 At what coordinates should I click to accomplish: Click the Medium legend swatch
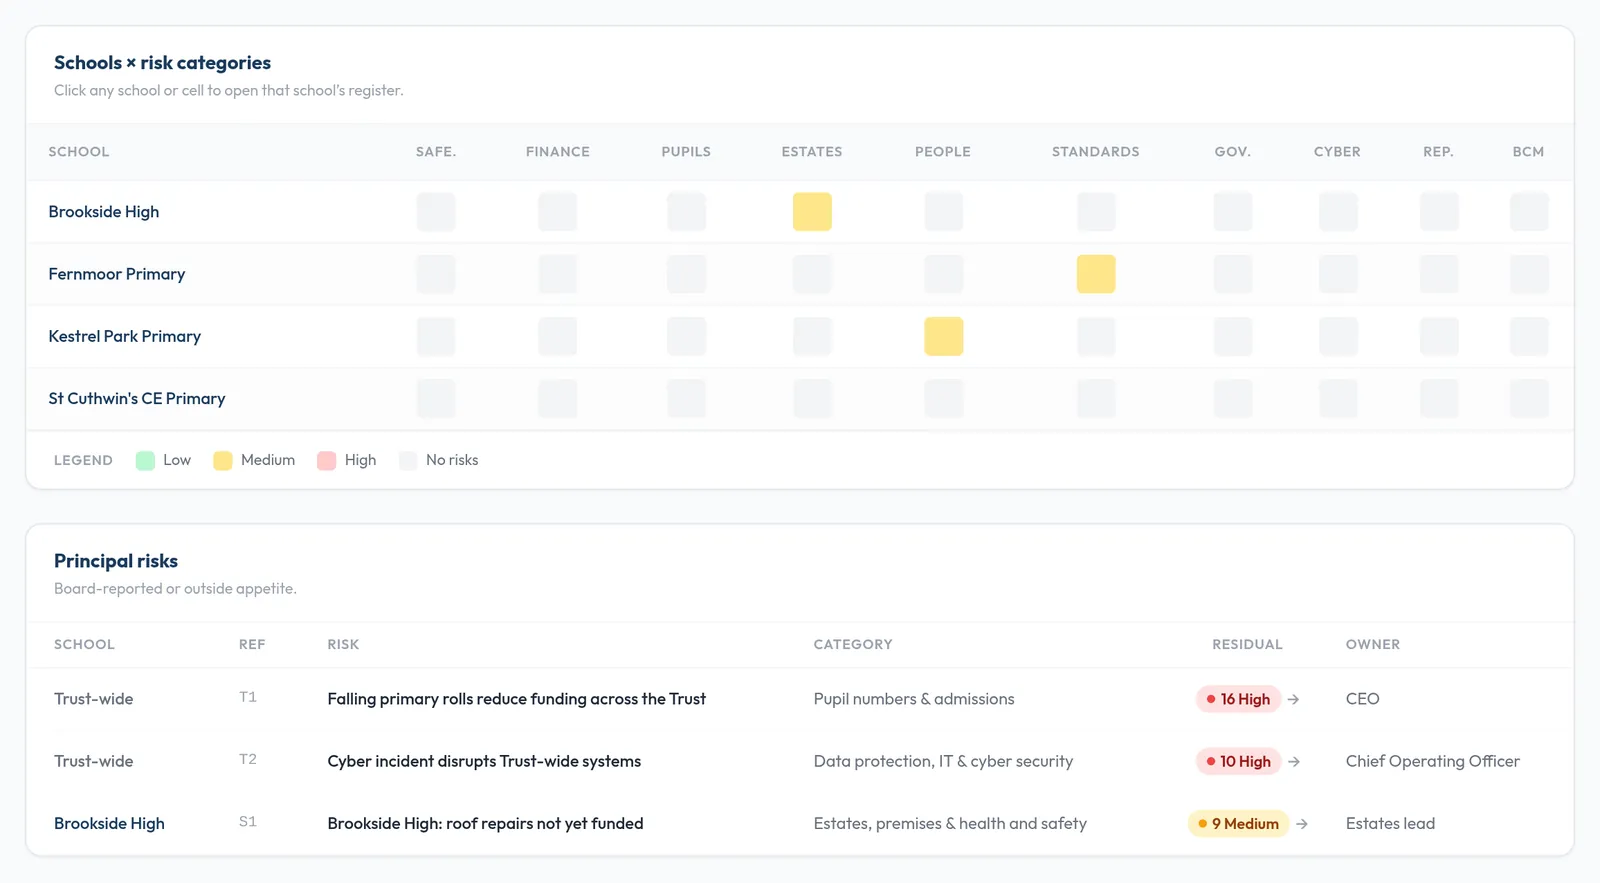(x=223, y=461)
